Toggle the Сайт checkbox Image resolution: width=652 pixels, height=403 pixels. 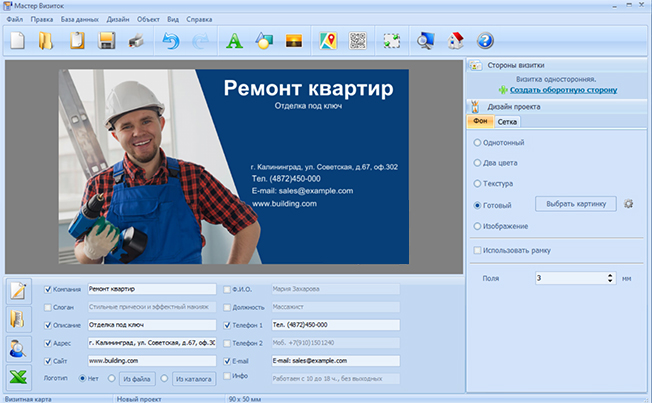click(48, 361)
